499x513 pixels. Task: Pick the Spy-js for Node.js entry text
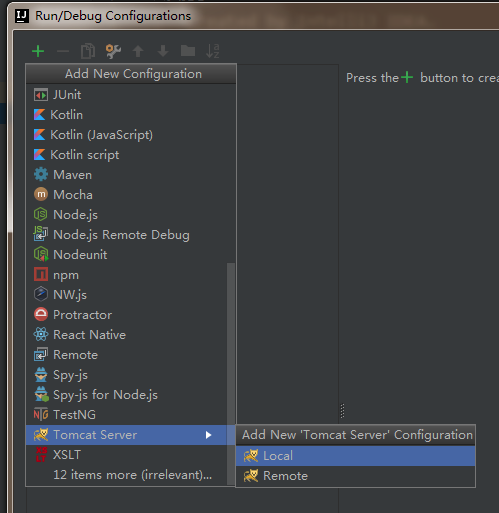pos(105,395)
